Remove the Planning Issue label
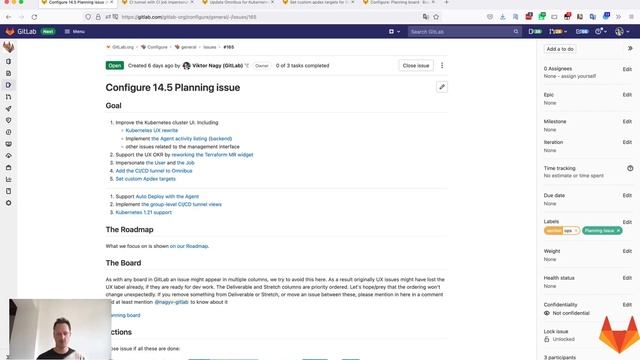 618,231
